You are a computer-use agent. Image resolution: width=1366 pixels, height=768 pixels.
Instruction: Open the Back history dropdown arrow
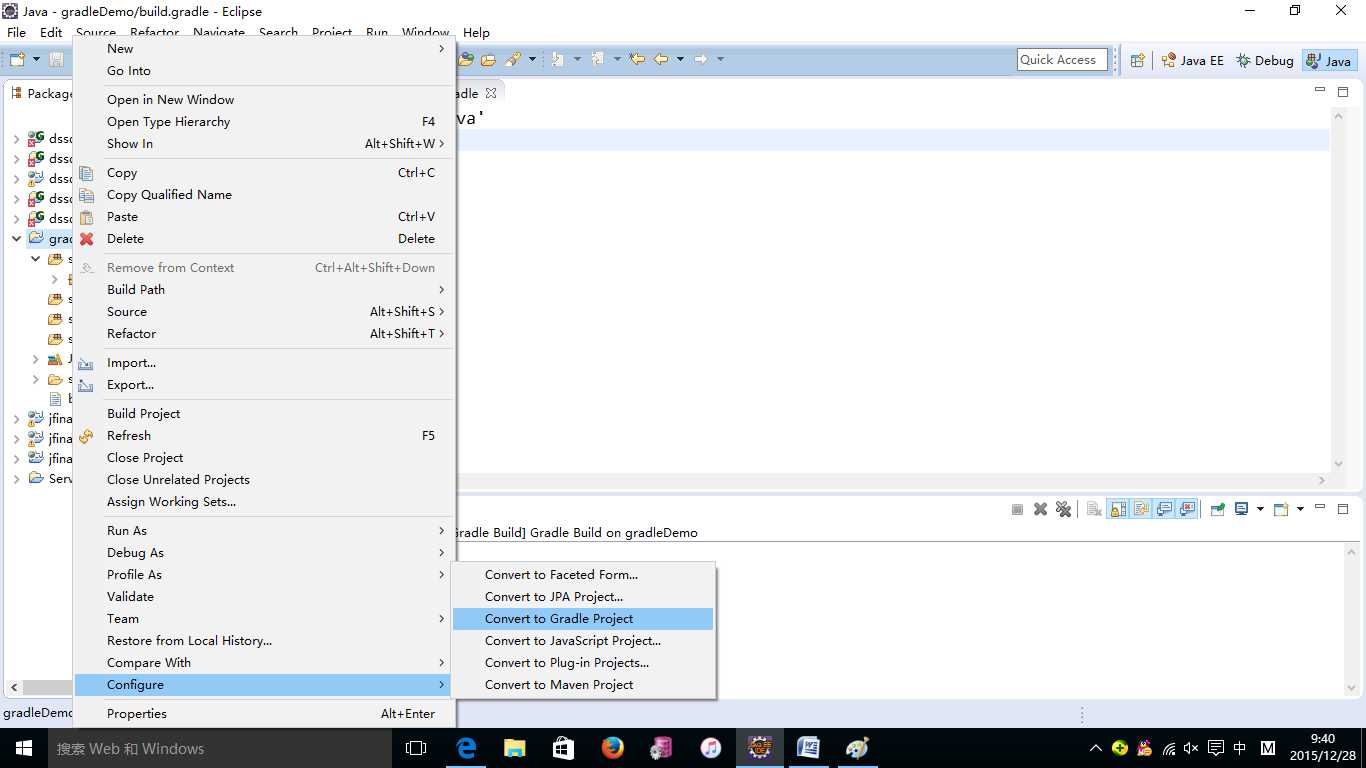tap(680, 60)
